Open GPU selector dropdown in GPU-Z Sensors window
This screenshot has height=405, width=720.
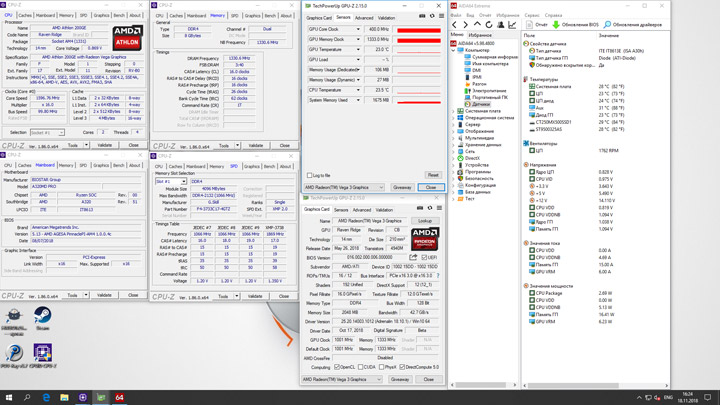point(344,187)
